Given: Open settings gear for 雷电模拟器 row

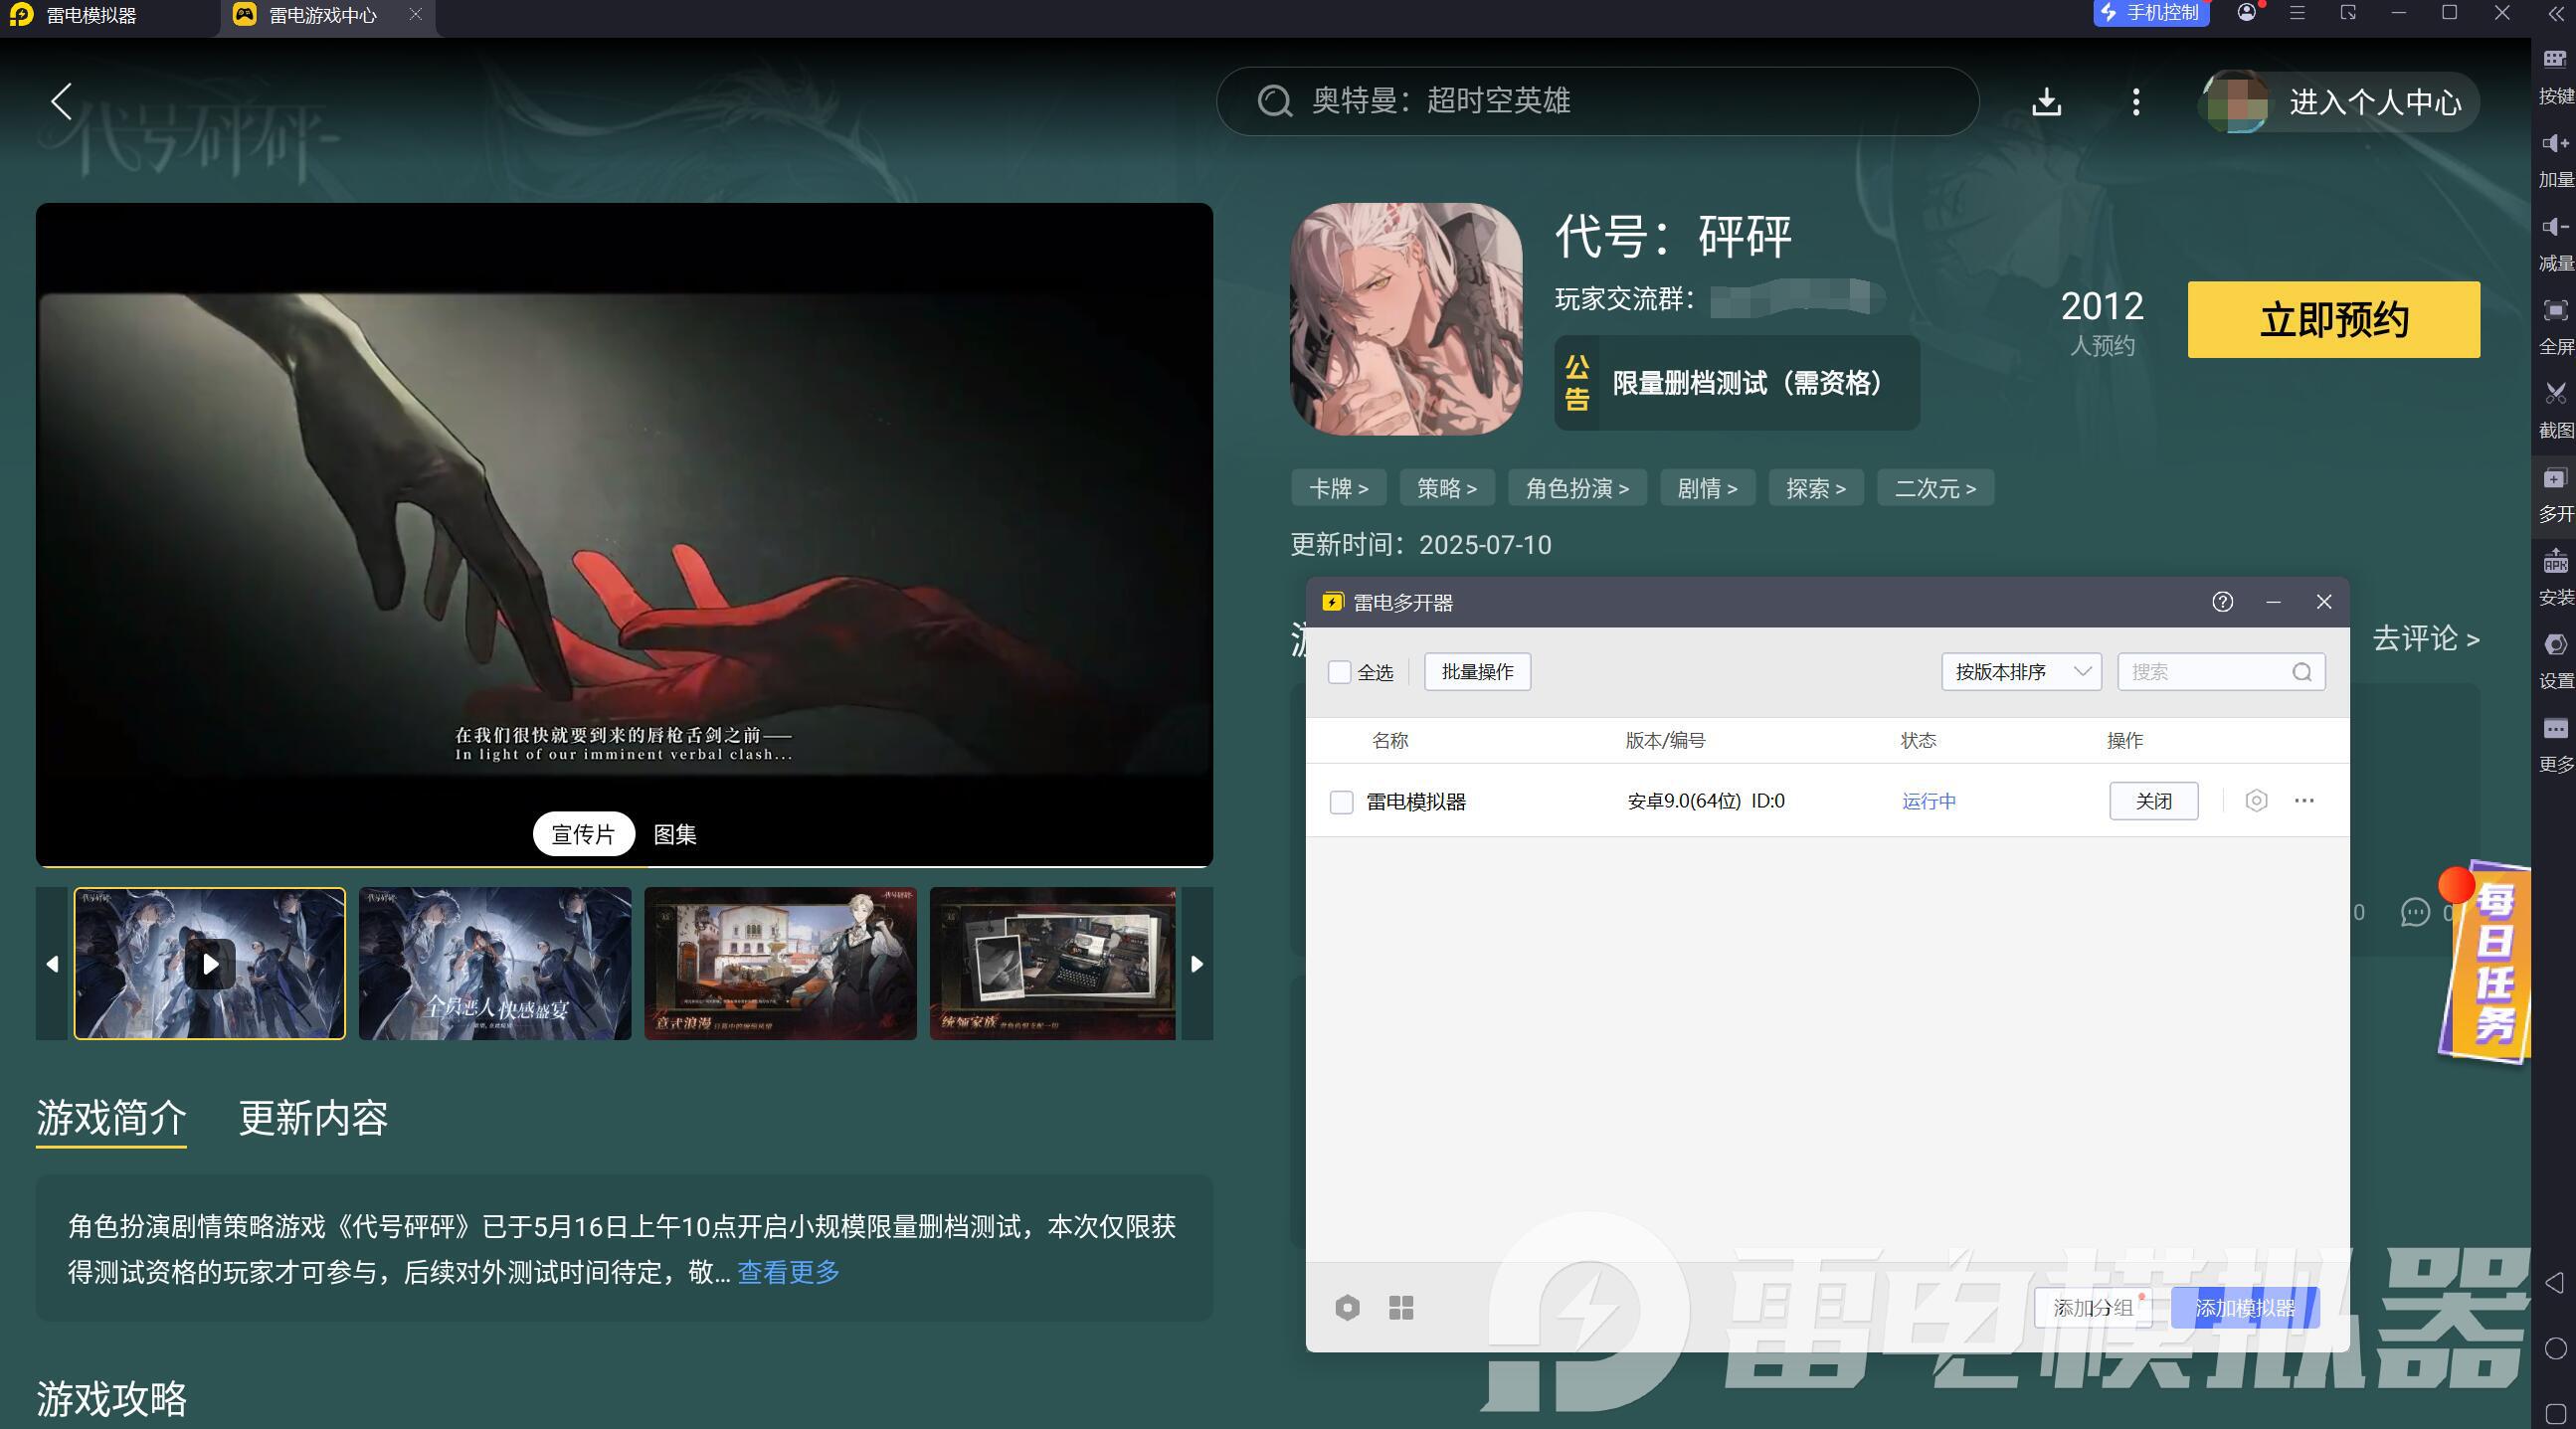Looking at the screenshot, I should (2255, 801).
